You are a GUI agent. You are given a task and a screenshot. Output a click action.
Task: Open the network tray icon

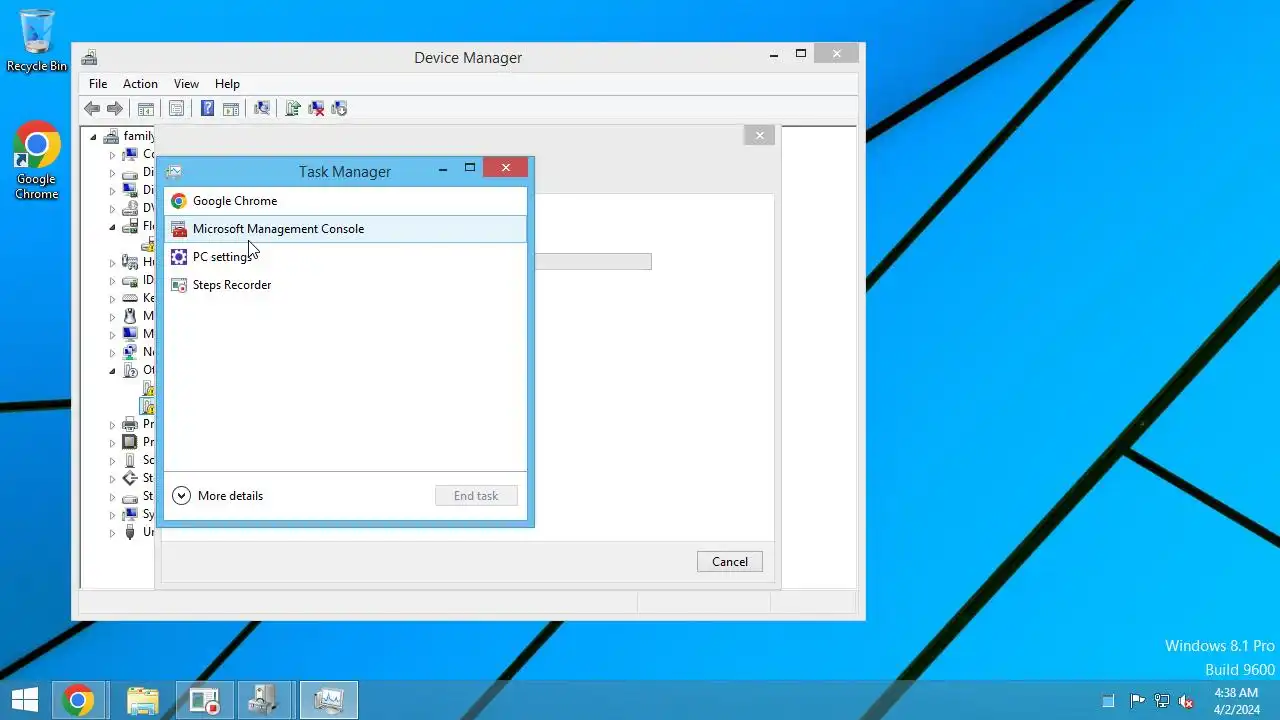pos(1162,701)
